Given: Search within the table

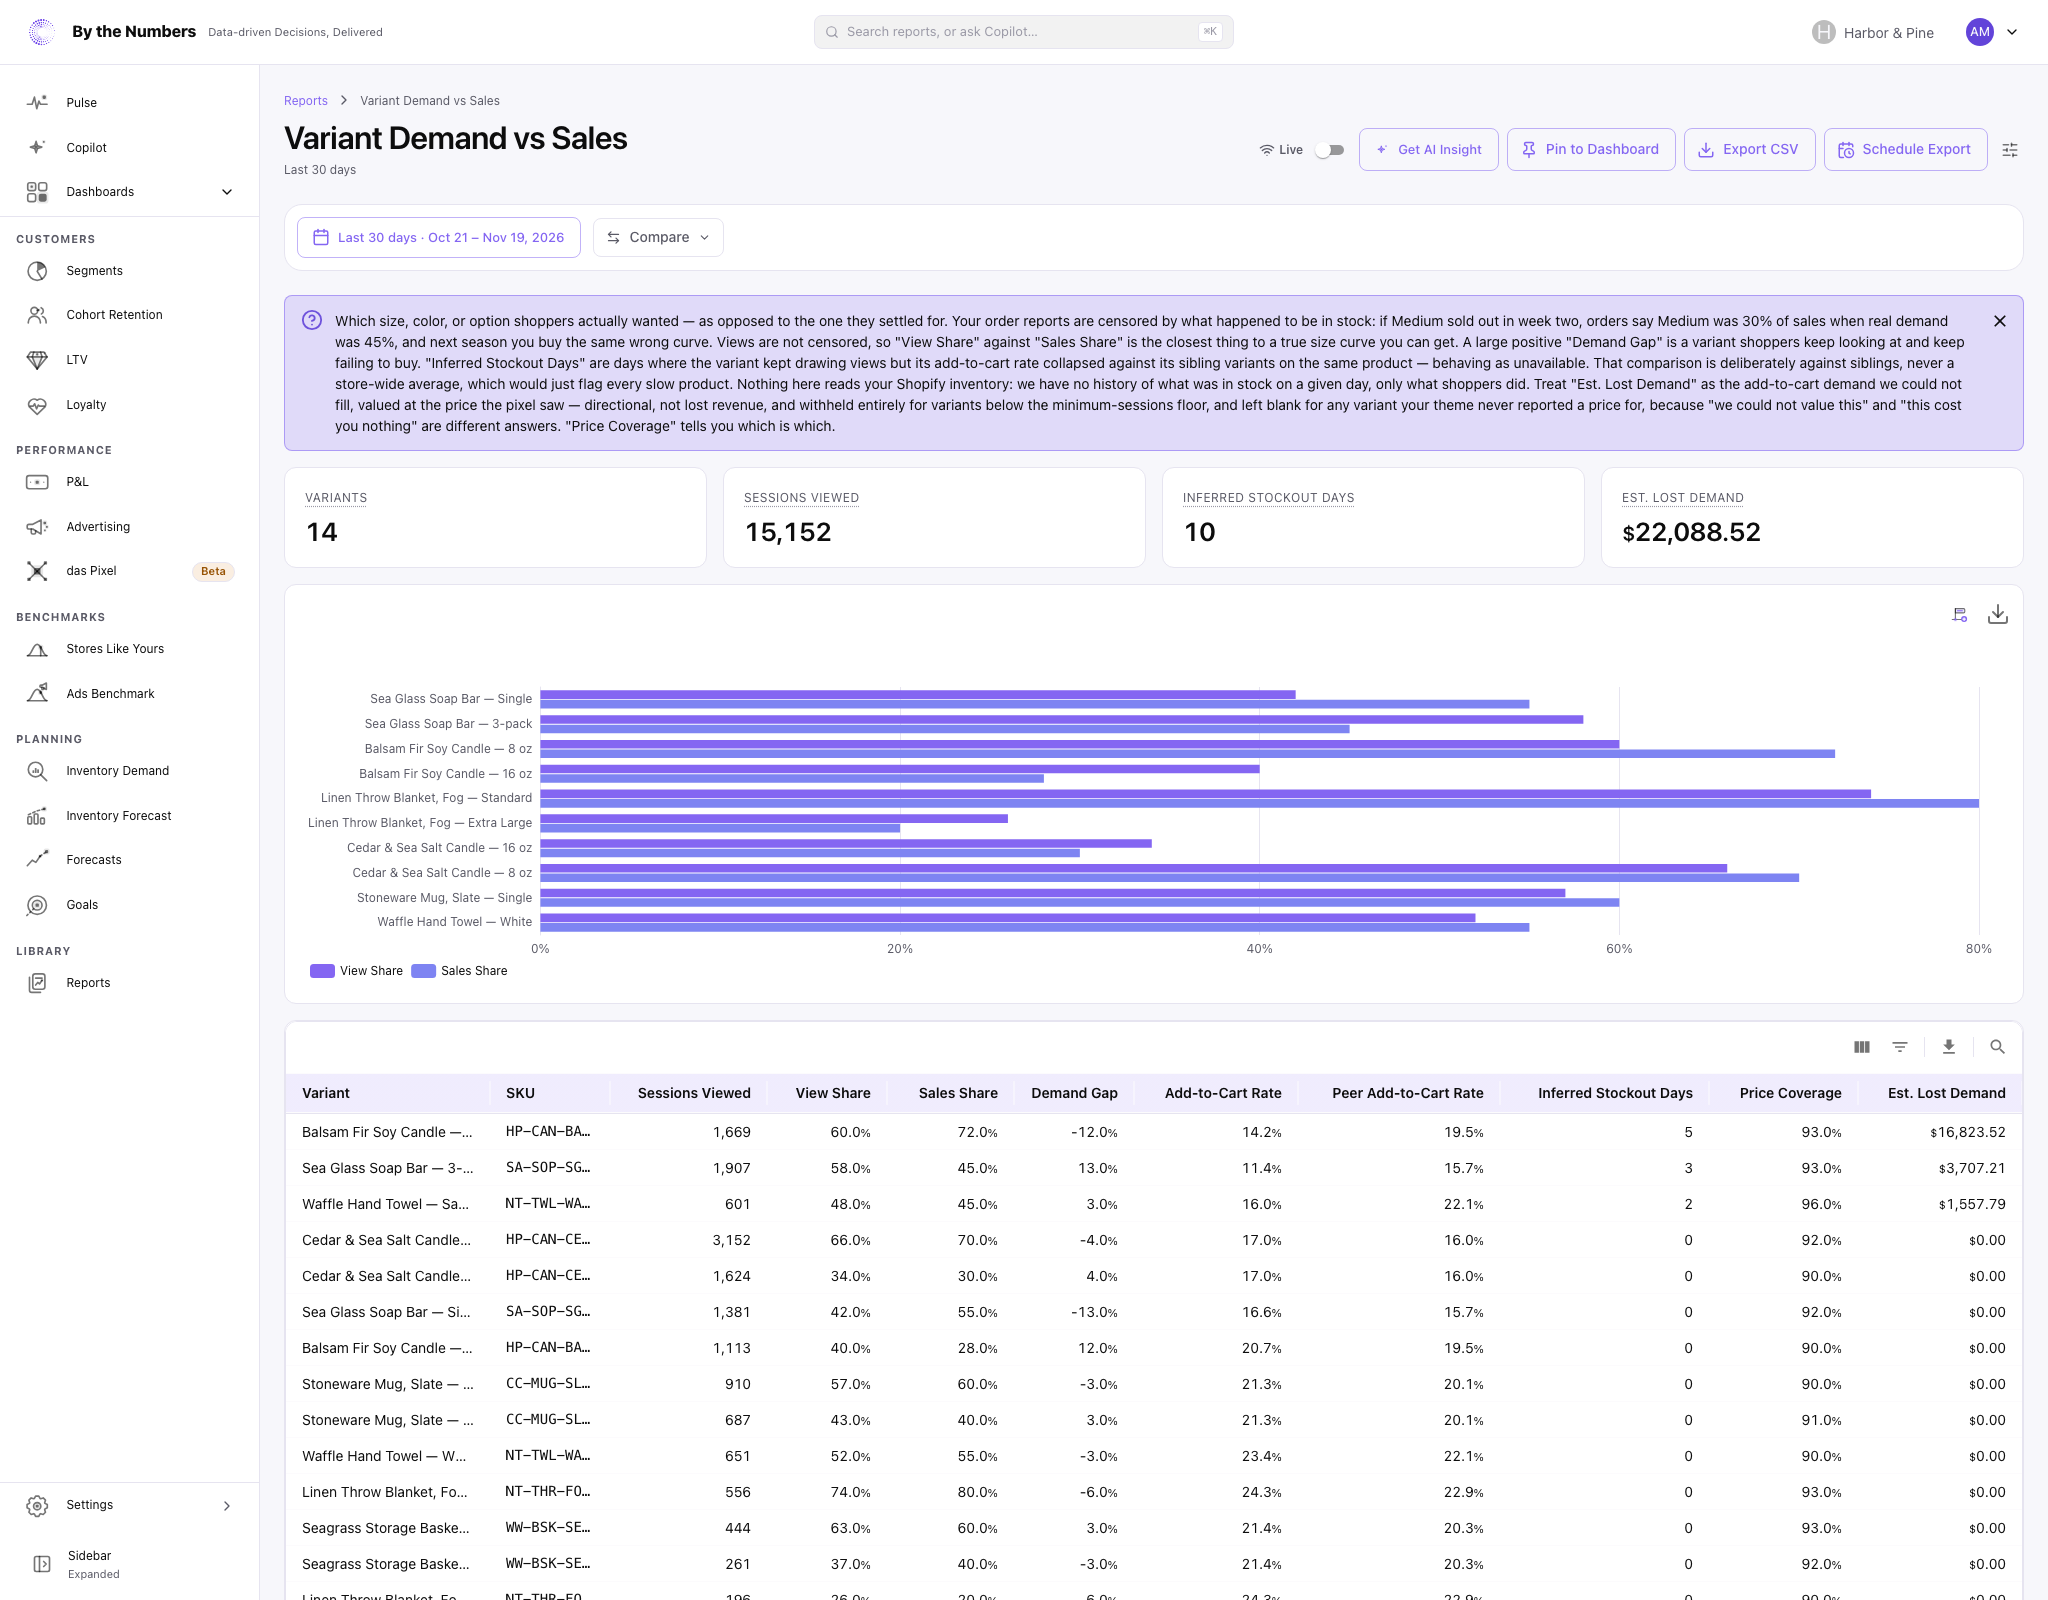Looking at the screenshot, I should [x=1998, y=1047].
